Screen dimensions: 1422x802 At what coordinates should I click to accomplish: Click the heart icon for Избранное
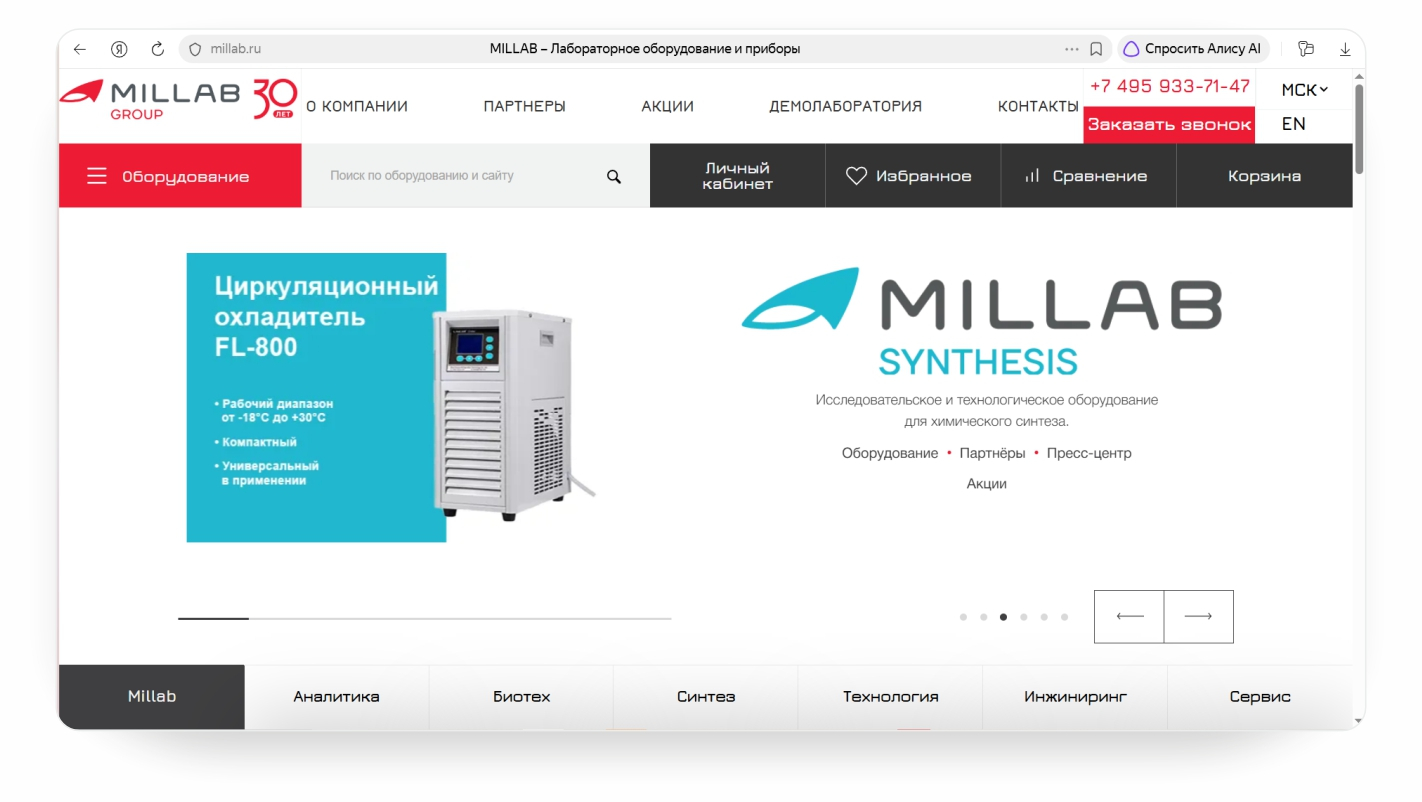(x=856, y=176)
